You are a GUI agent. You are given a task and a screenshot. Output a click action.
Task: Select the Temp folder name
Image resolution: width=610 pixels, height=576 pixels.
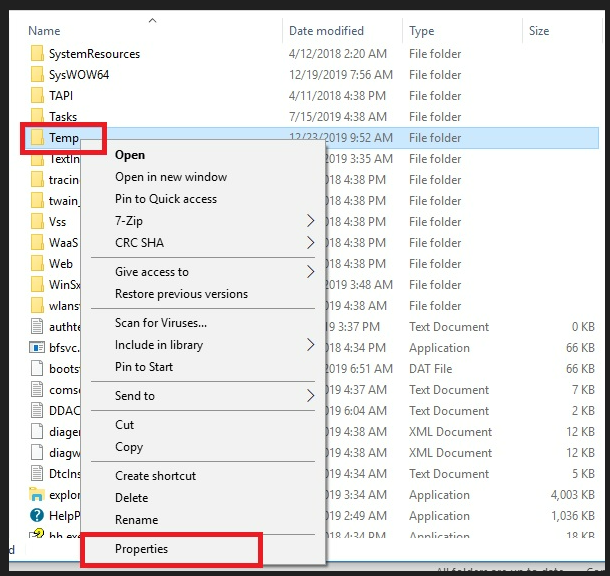tap(64, 138)
